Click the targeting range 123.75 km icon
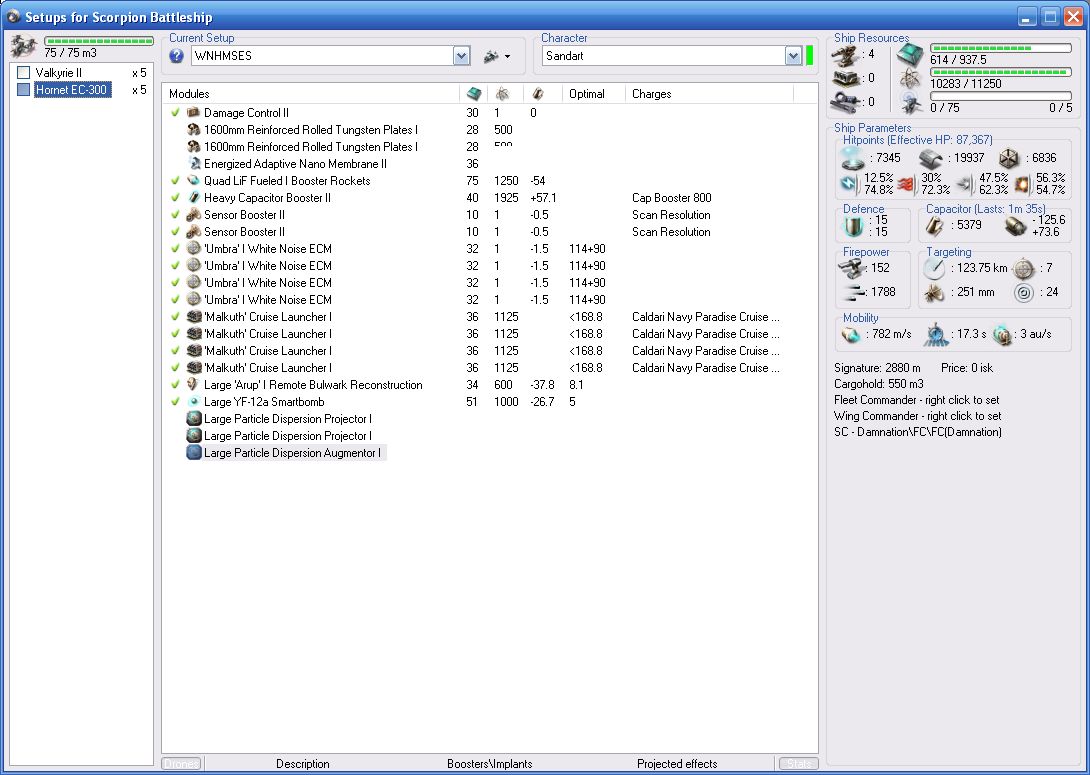Image resolution: width=1090 pixels, height=775 pixels. click(934, 269)
